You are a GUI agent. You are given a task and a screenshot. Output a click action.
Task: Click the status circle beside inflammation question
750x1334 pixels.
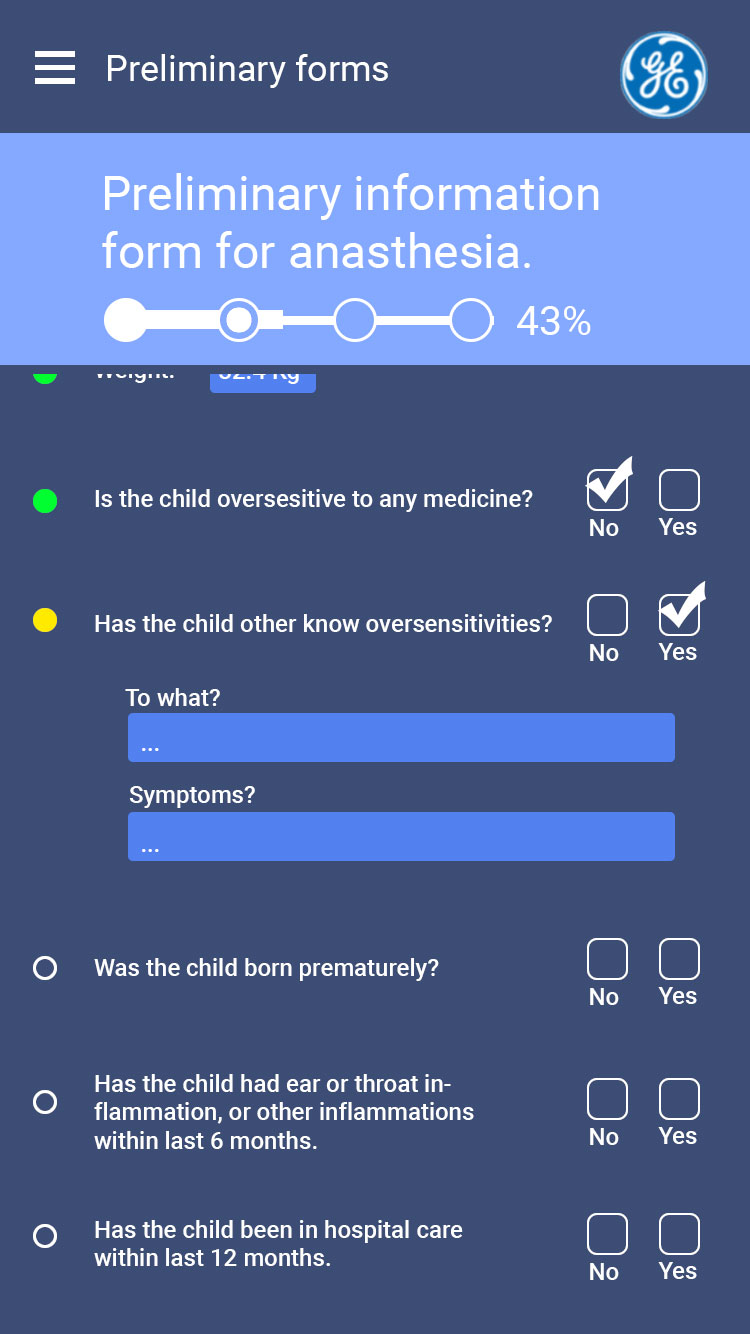pyautogui.click(x=45, y=1102)
